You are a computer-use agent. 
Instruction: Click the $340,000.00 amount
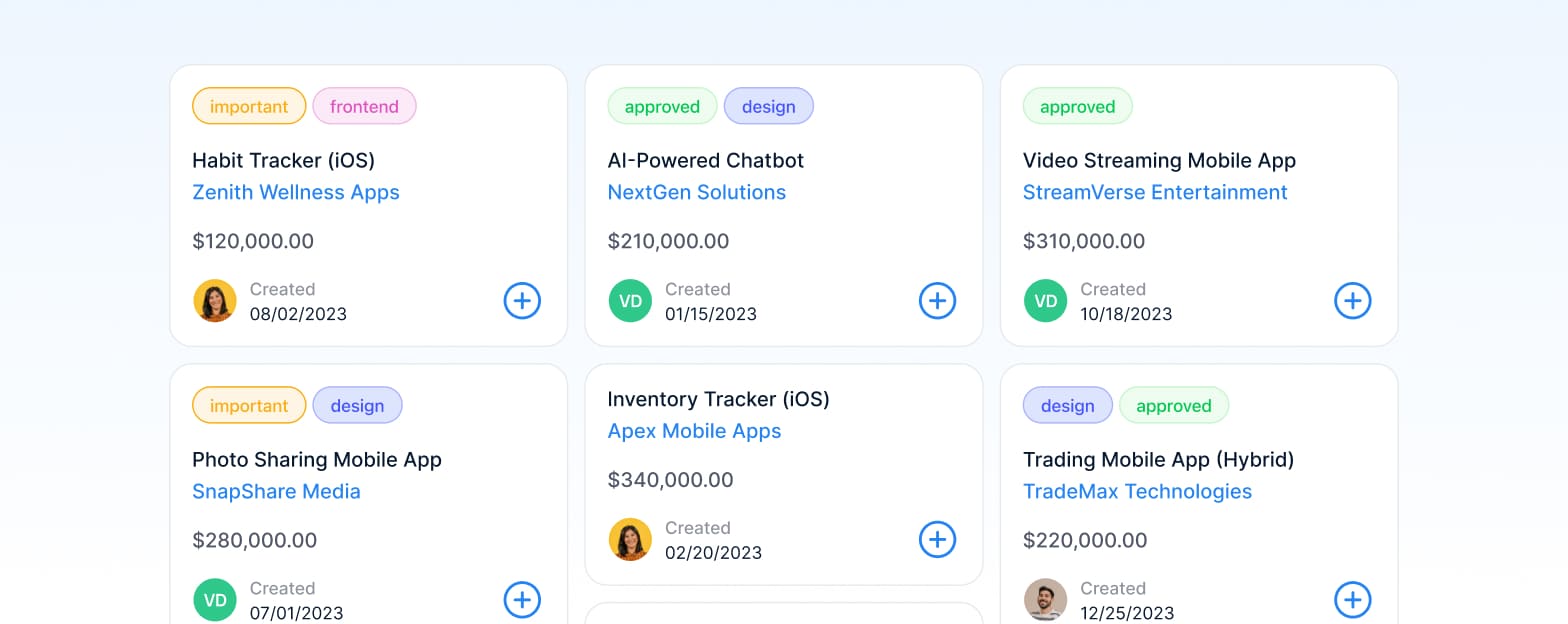[x=670, y=480]
